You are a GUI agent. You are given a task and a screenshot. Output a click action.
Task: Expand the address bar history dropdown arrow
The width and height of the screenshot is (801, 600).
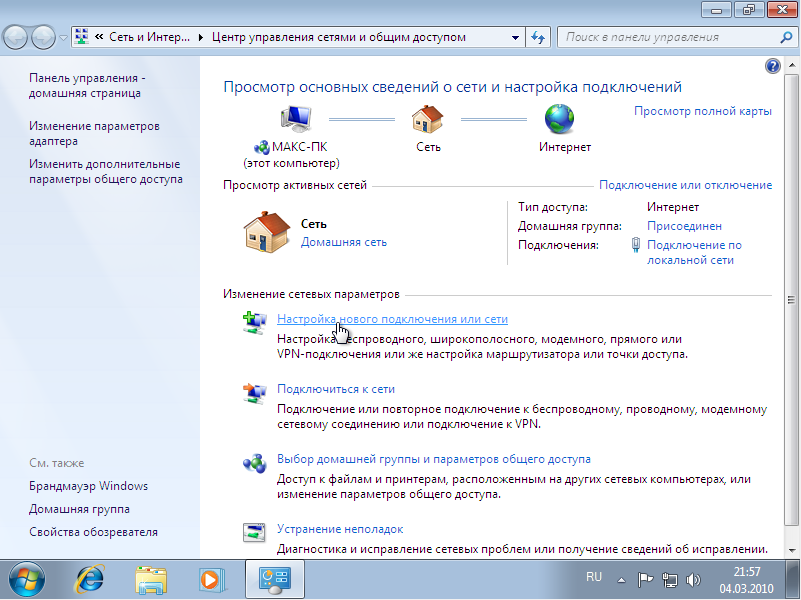(516, 37)
